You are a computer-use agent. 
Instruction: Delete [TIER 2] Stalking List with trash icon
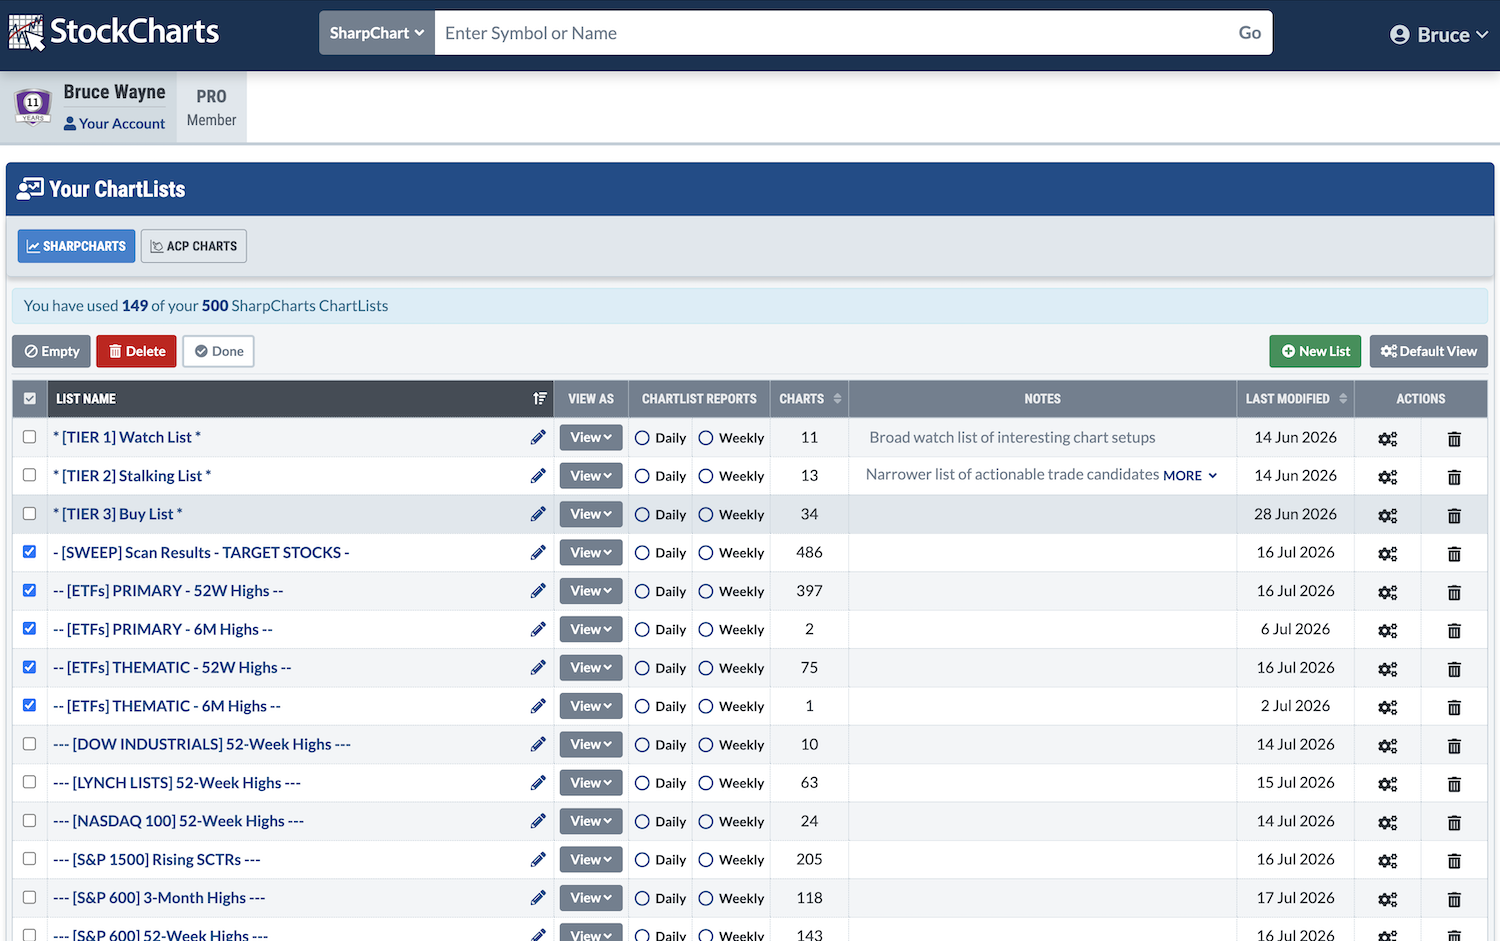pos(1454,477)
